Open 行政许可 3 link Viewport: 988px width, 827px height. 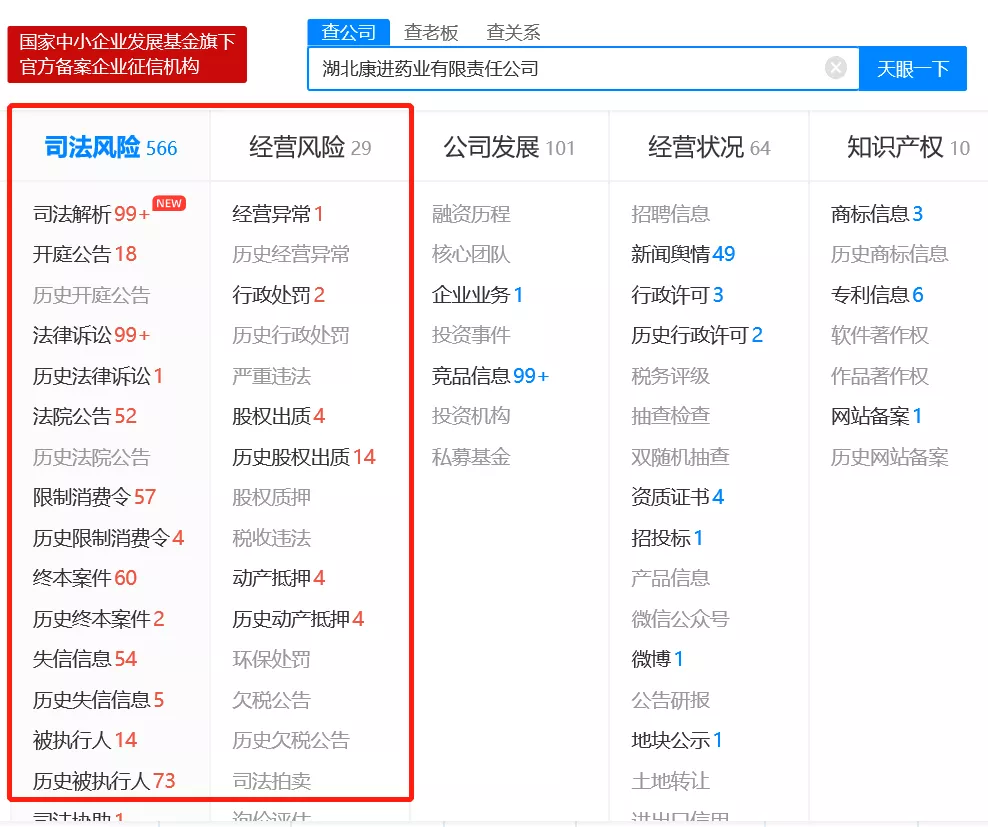click(x=677, y=294)
